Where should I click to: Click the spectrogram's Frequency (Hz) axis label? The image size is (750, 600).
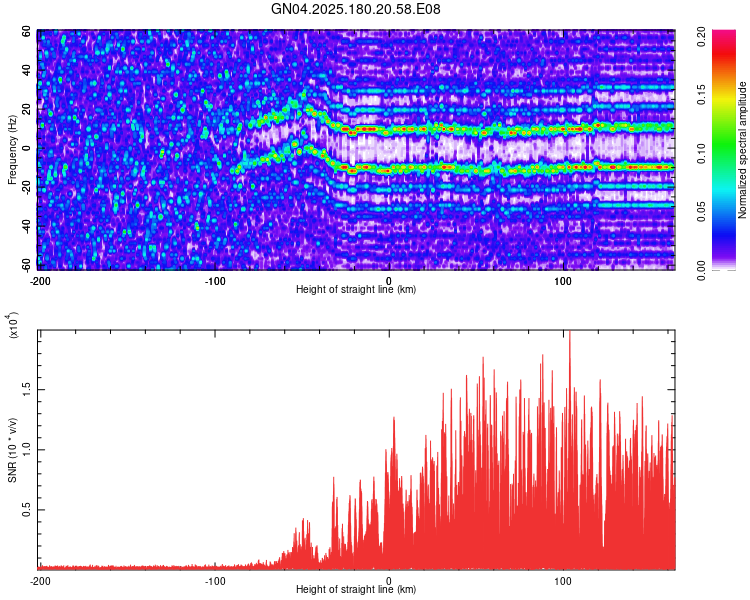(12, 150)
